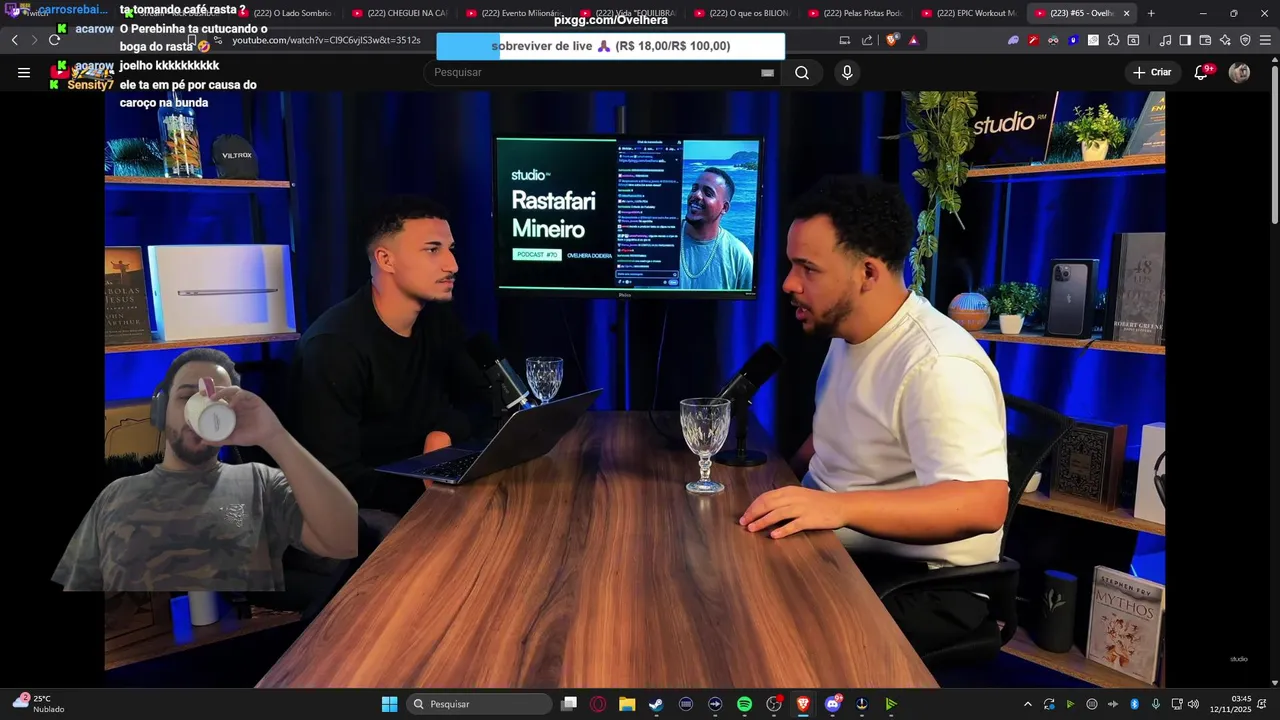Viewport: 1280px width, 720px height.
Task: Open Discord from the taskbar
Action: tap(832, 704)
